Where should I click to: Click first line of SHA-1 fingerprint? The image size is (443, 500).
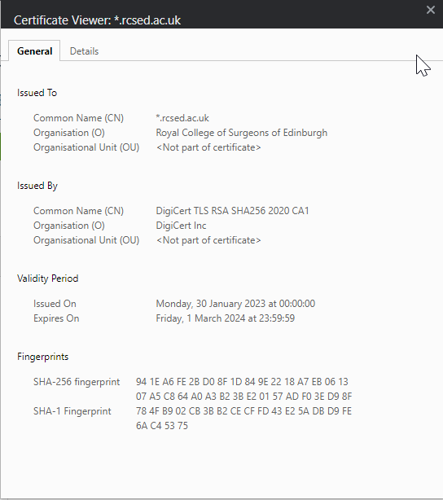coord(244,411)
